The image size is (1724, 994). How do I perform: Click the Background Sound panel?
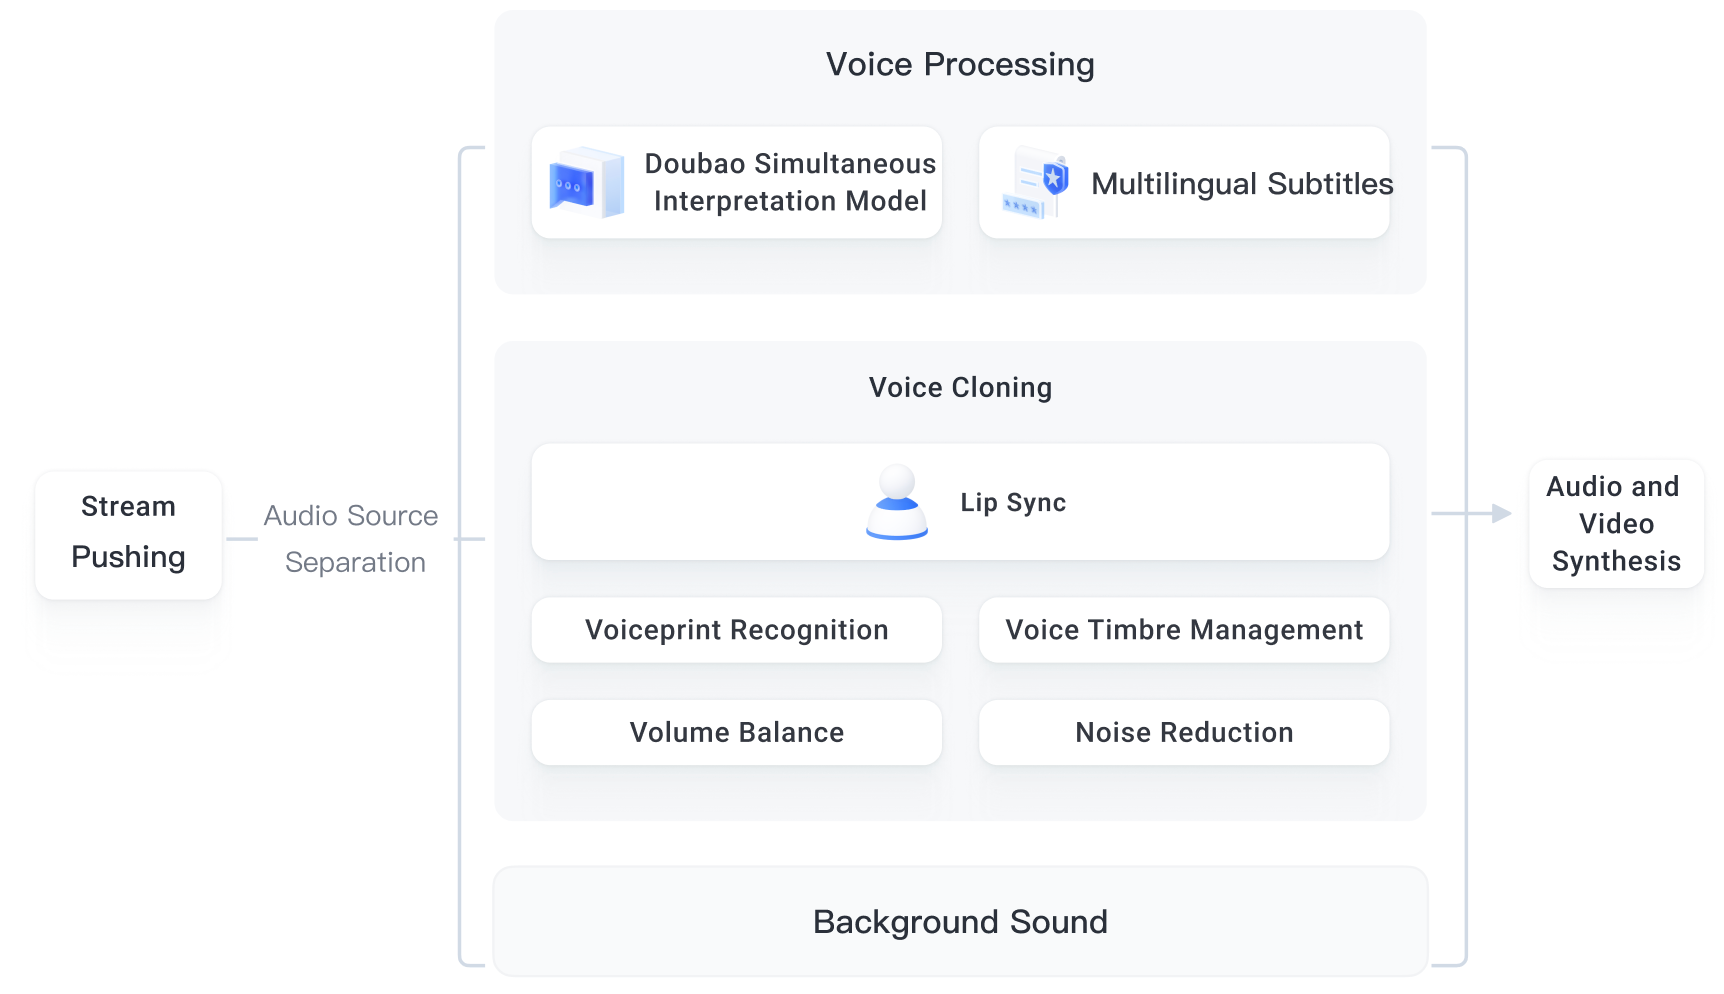click(x=960, y=921)
